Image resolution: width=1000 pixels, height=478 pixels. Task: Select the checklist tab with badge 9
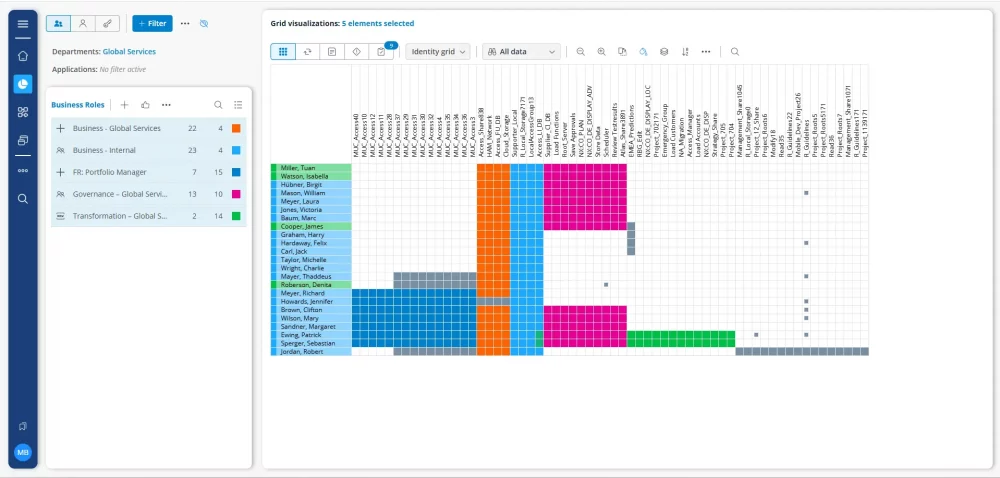381,51
